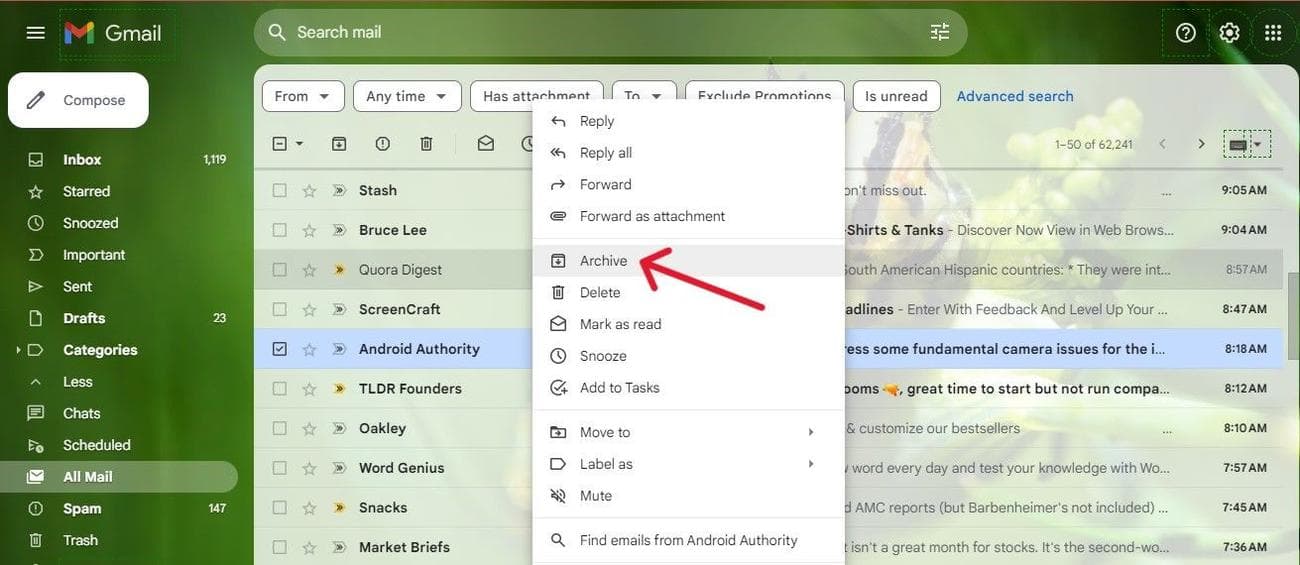Go to the next page of emails
Image resolution: width=1300 pixels, height=565 pixels.
[1201, 144]
